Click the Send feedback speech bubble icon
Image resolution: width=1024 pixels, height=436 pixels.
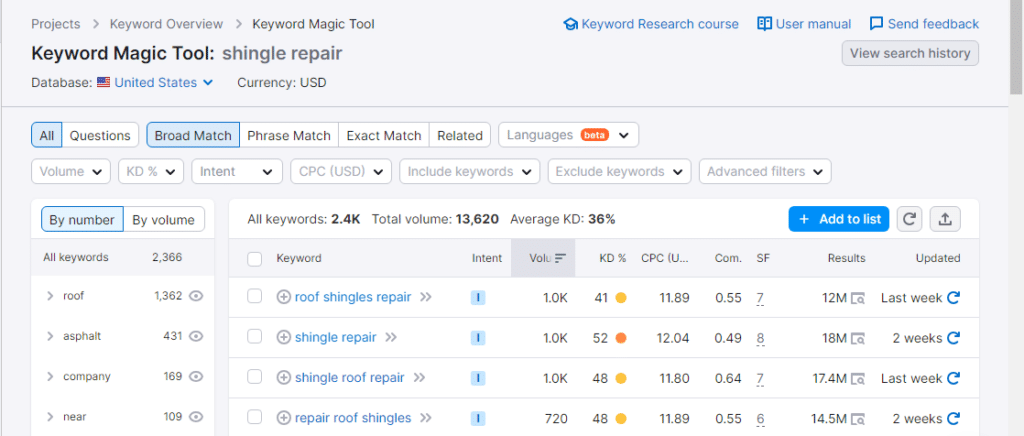(x=876, y=24)
